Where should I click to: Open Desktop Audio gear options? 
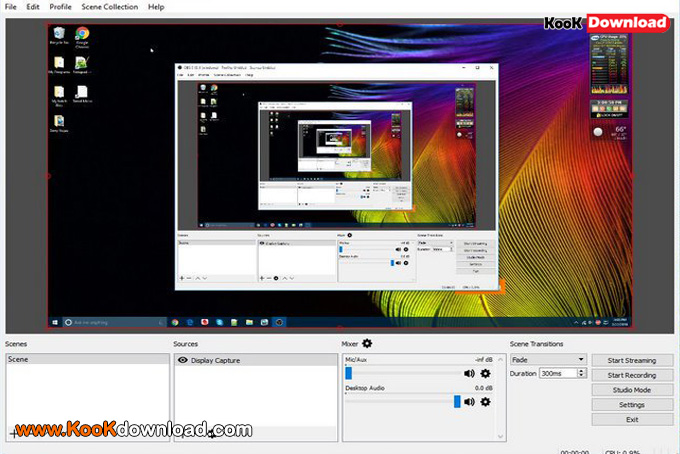coord(485,402)
